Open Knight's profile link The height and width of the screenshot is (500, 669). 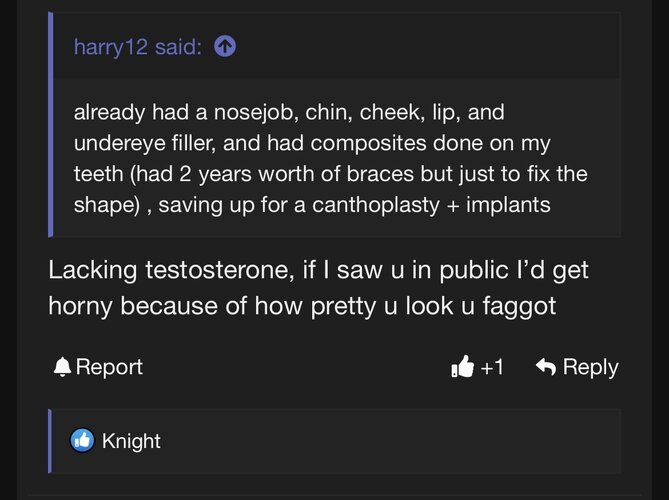point(131,441)
